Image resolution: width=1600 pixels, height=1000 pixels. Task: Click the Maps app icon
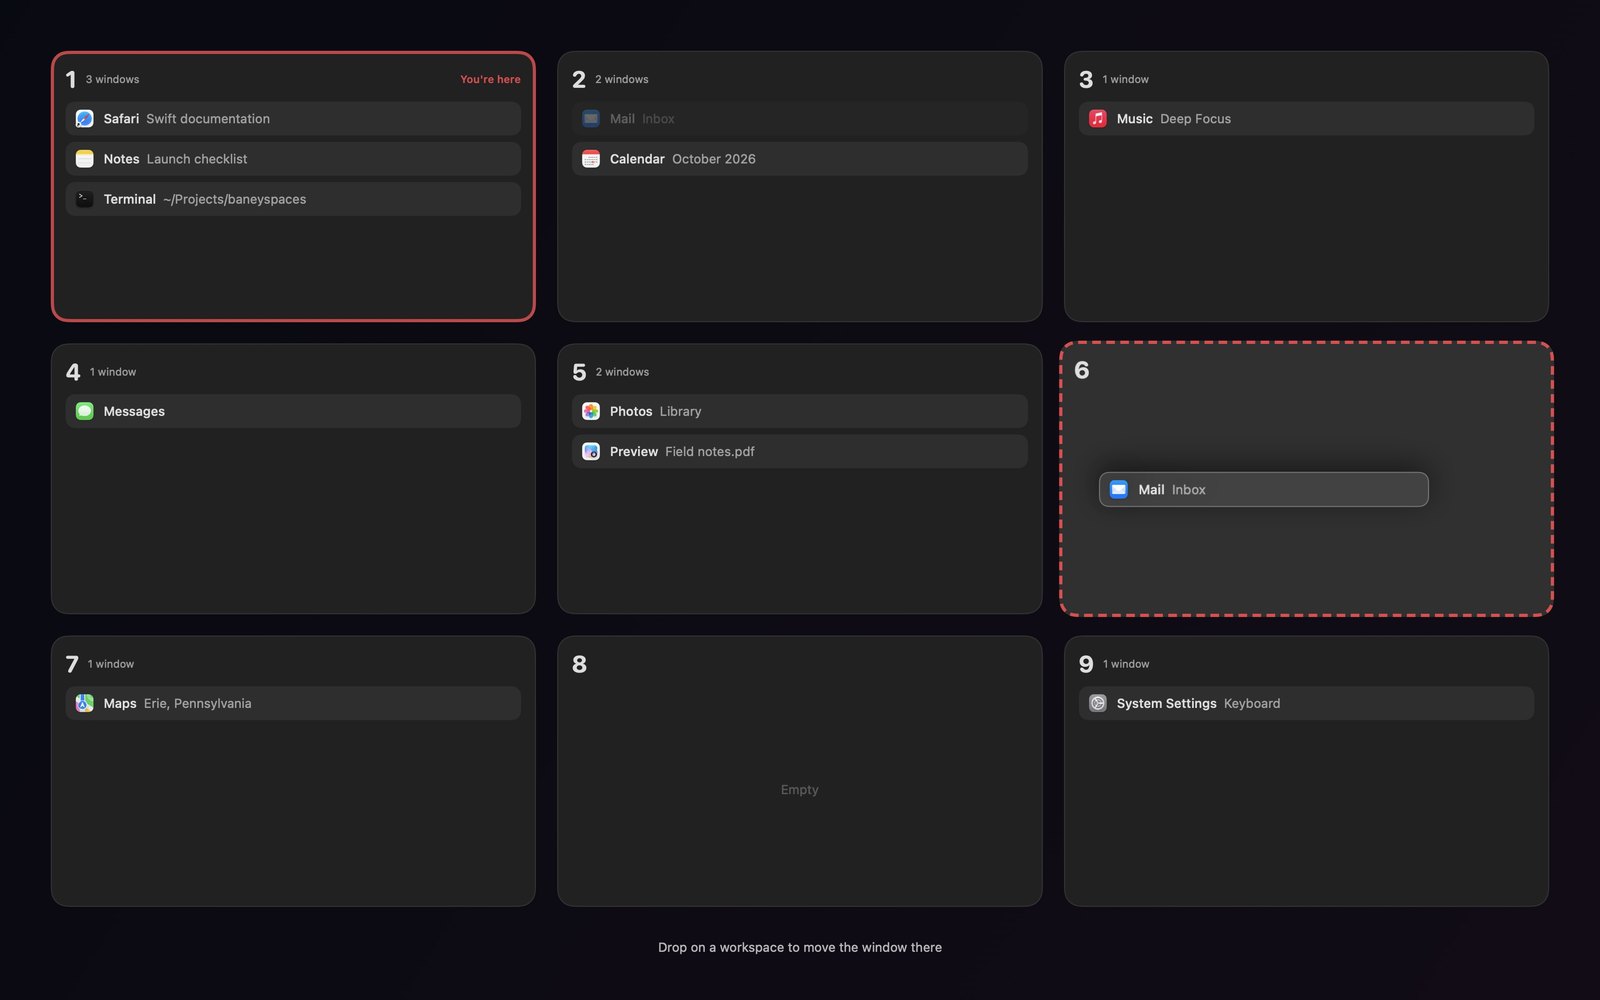click(x=85, y=704)
